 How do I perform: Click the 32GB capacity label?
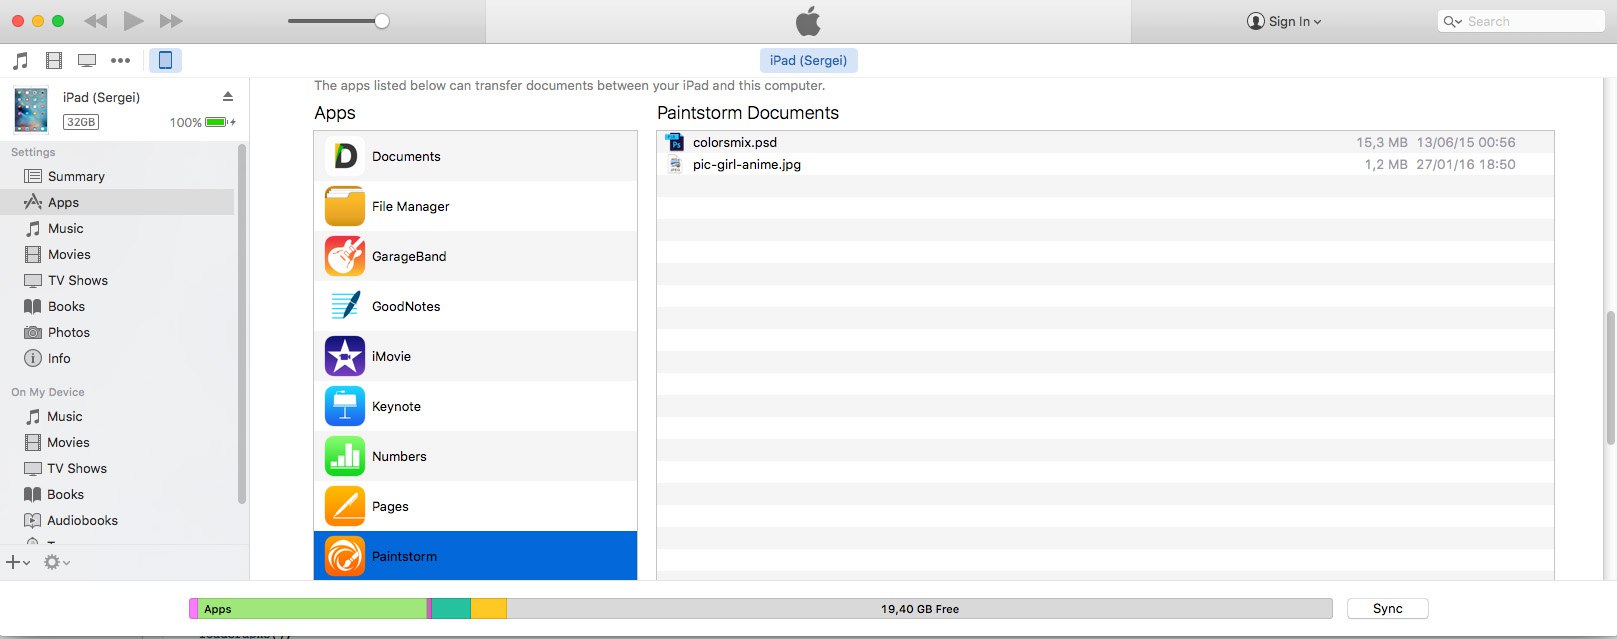[x=80, y=122]
